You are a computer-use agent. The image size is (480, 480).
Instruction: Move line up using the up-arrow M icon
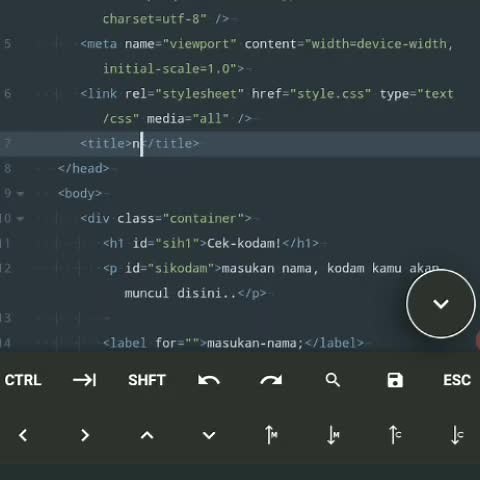coord(271,435)
